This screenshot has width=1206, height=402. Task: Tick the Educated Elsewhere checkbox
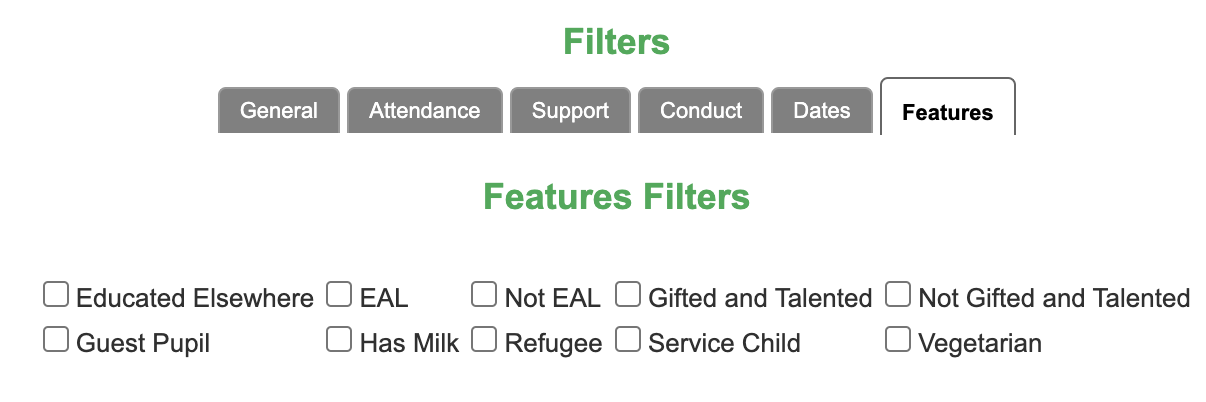tap(56, 295)
